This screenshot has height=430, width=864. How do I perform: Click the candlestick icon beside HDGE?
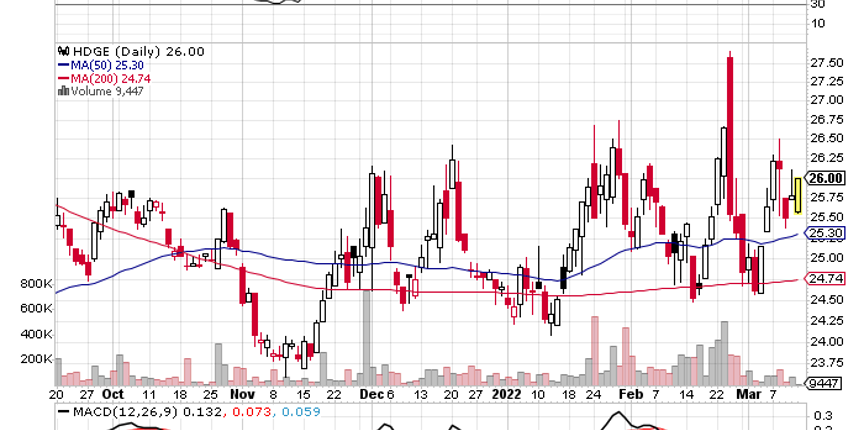[x=63, y=51]
